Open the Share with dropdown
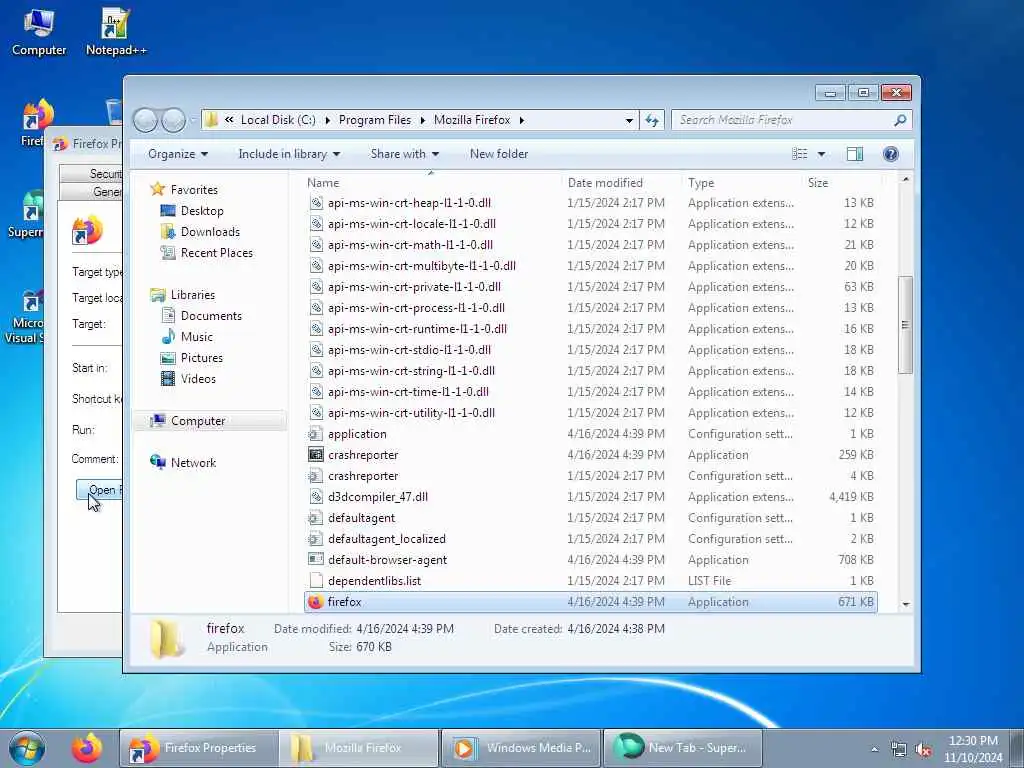This screenshot has height=768, width=1024. (x=404, y=154)
